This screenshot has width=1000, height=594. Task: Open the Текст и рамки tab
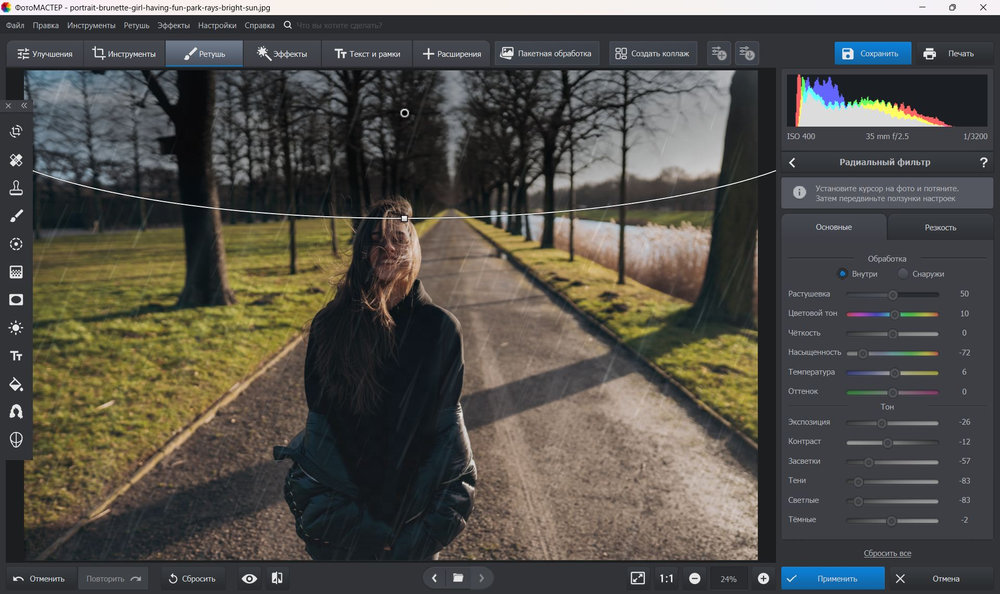click(x=367, y=54)
